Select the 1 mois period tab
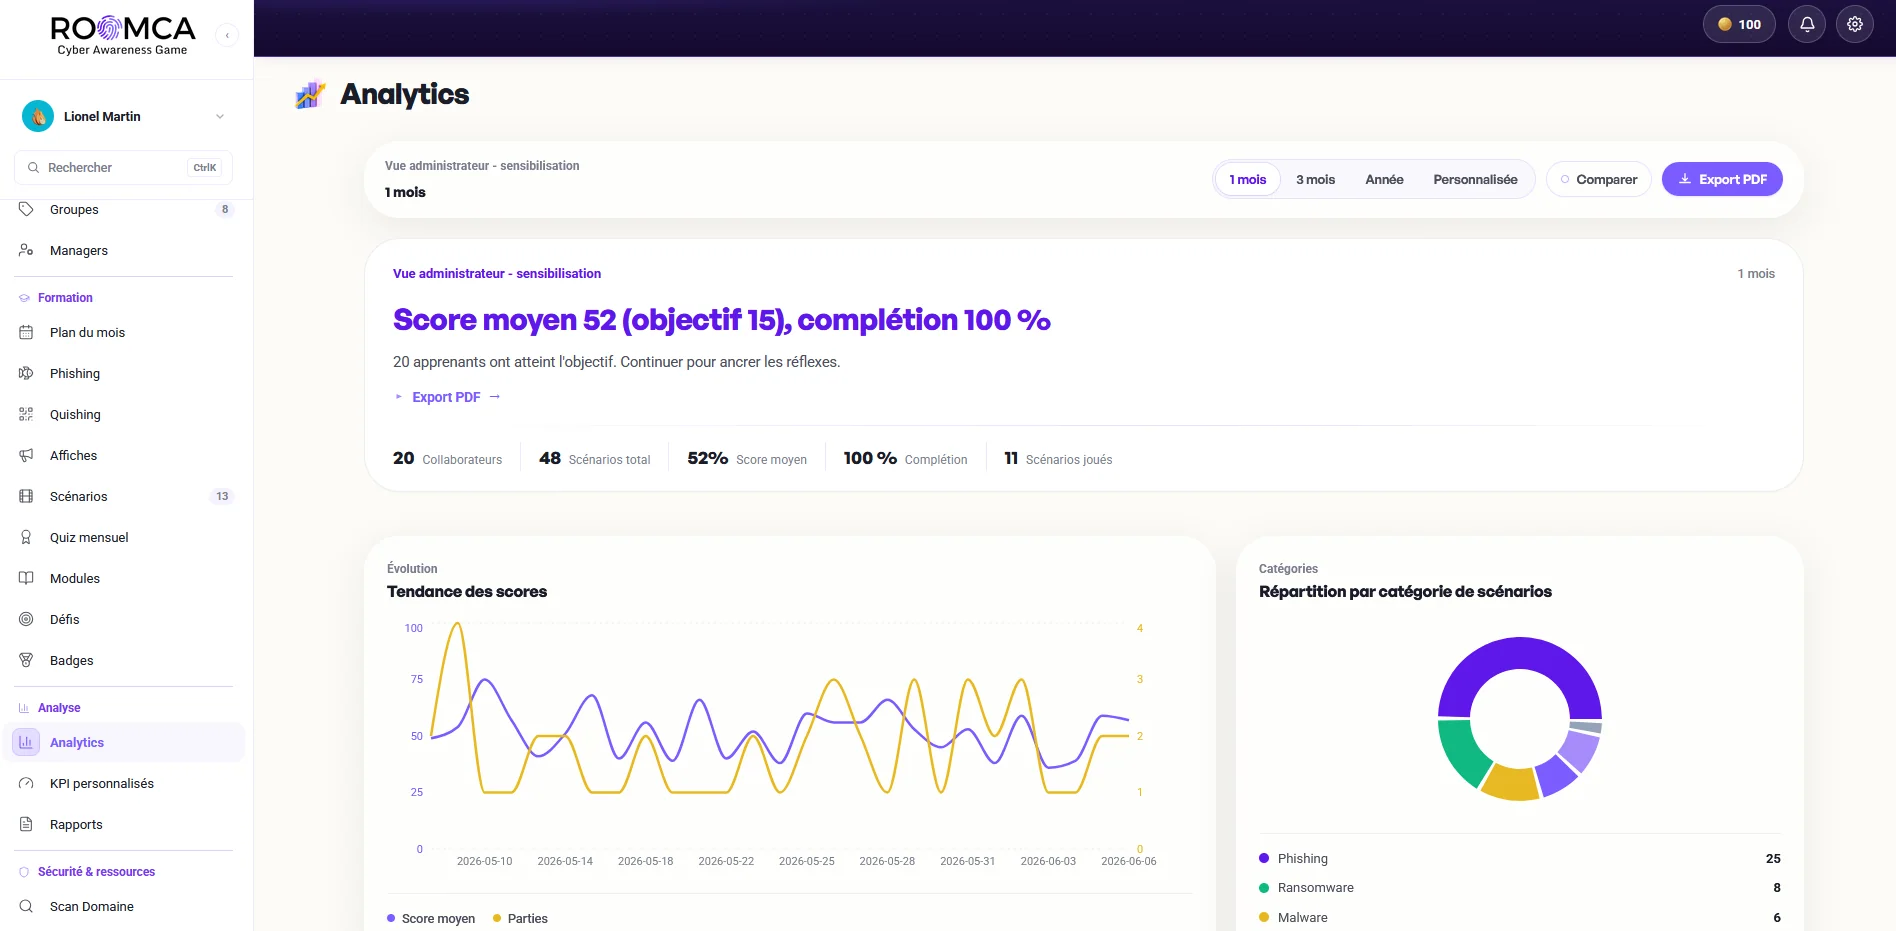1896x931 pixels. tap(1247, 179)
